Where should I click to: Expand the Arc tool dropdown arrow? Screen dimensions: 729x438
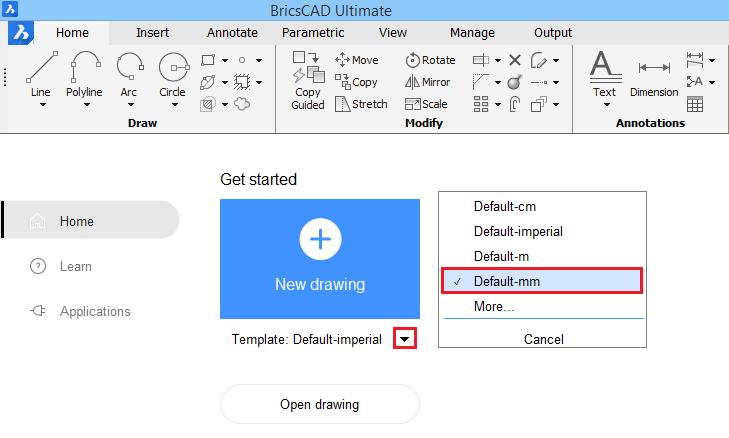point(131,105)
